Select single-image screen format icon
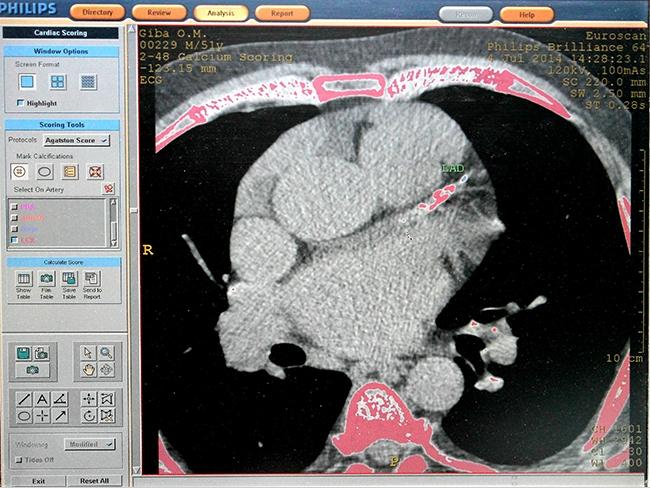 [27, 82]
